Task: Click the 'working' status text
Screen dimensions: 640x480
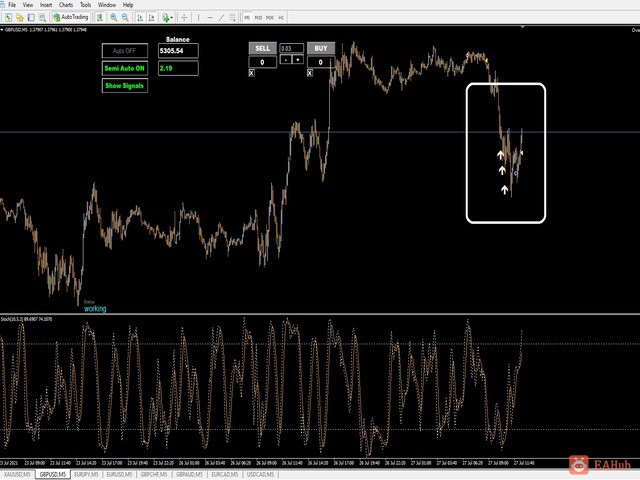Action: click(95, 309)
